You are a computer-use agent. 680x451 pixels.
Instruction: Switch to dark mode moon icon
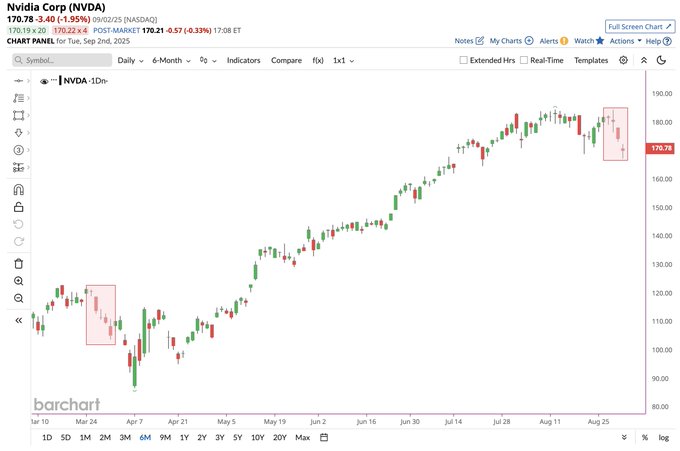[661, 60]
